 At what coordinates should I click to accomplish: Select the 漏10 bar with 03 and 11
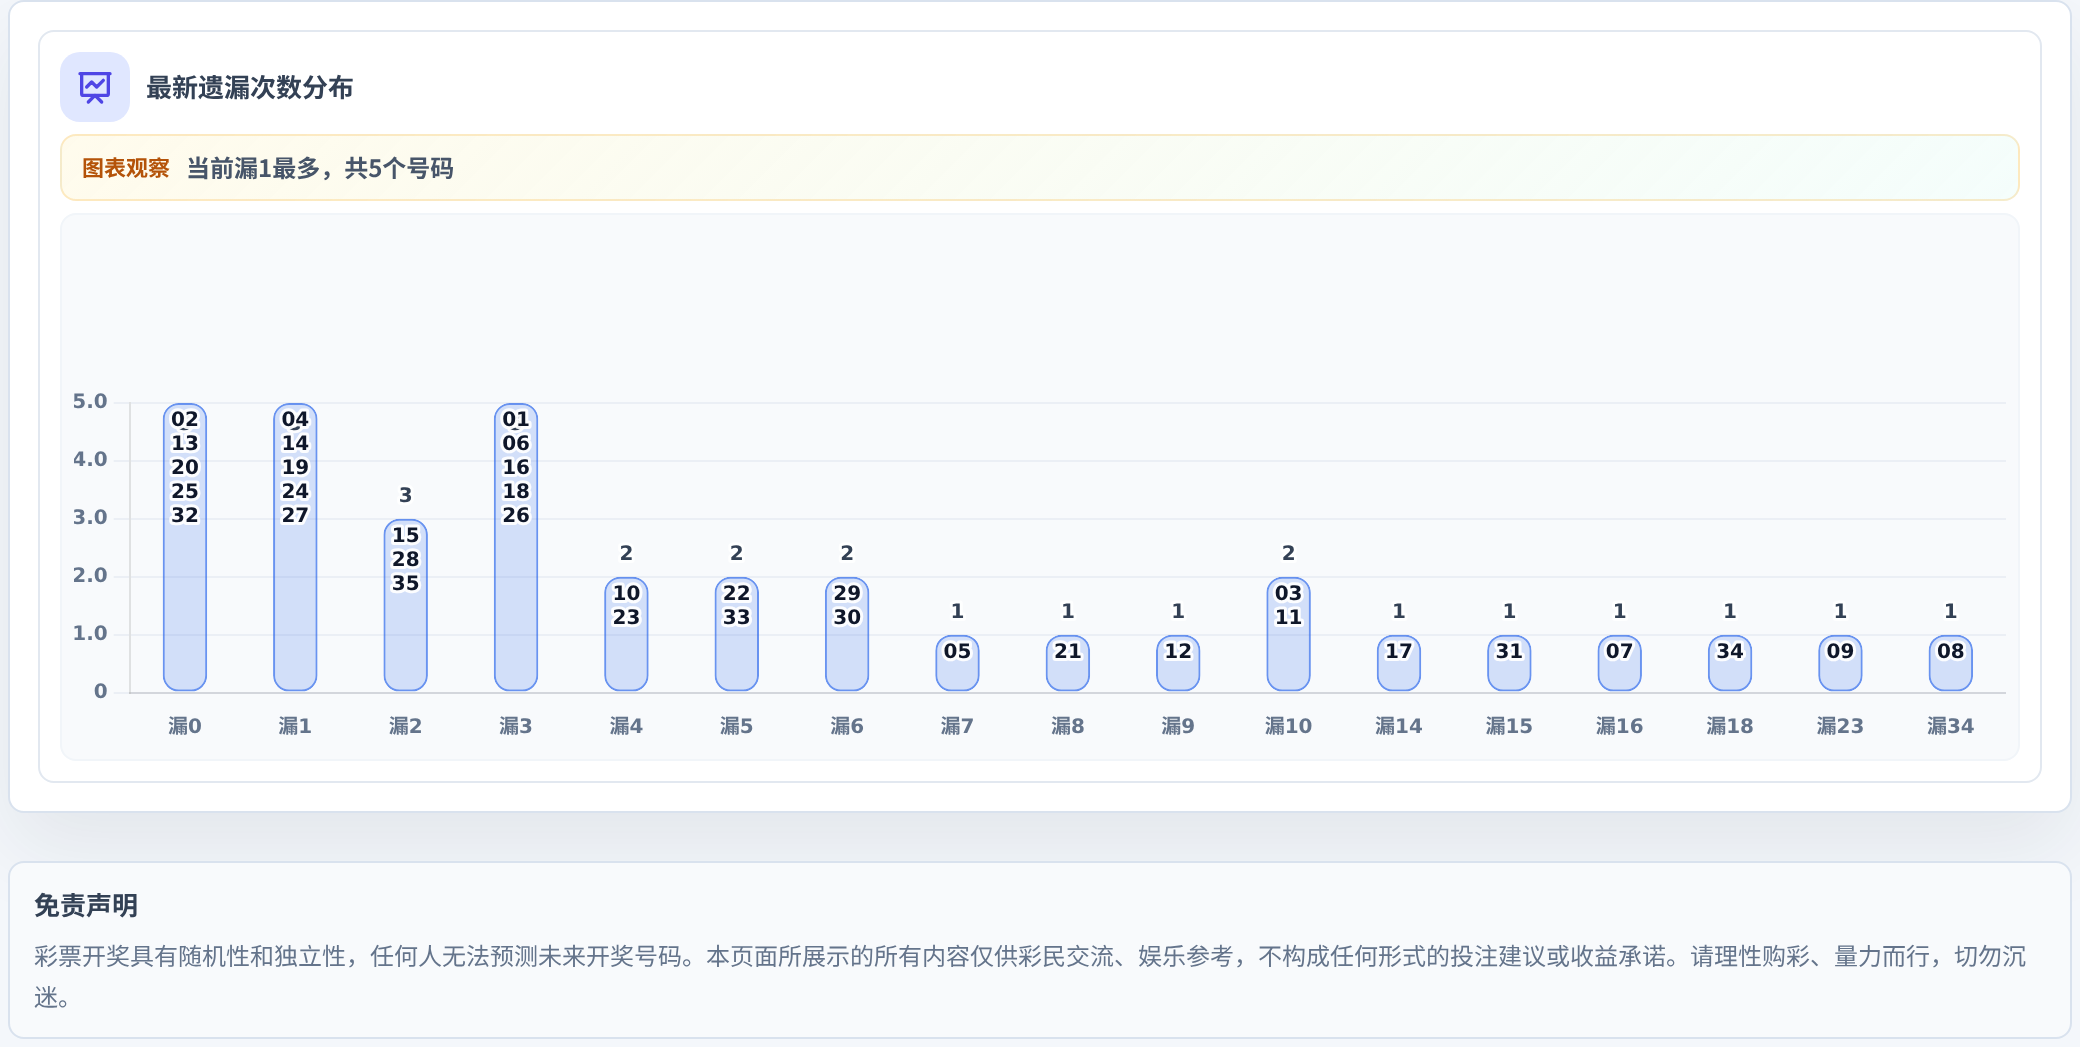pyautogui.click(x=1288, y=634)
